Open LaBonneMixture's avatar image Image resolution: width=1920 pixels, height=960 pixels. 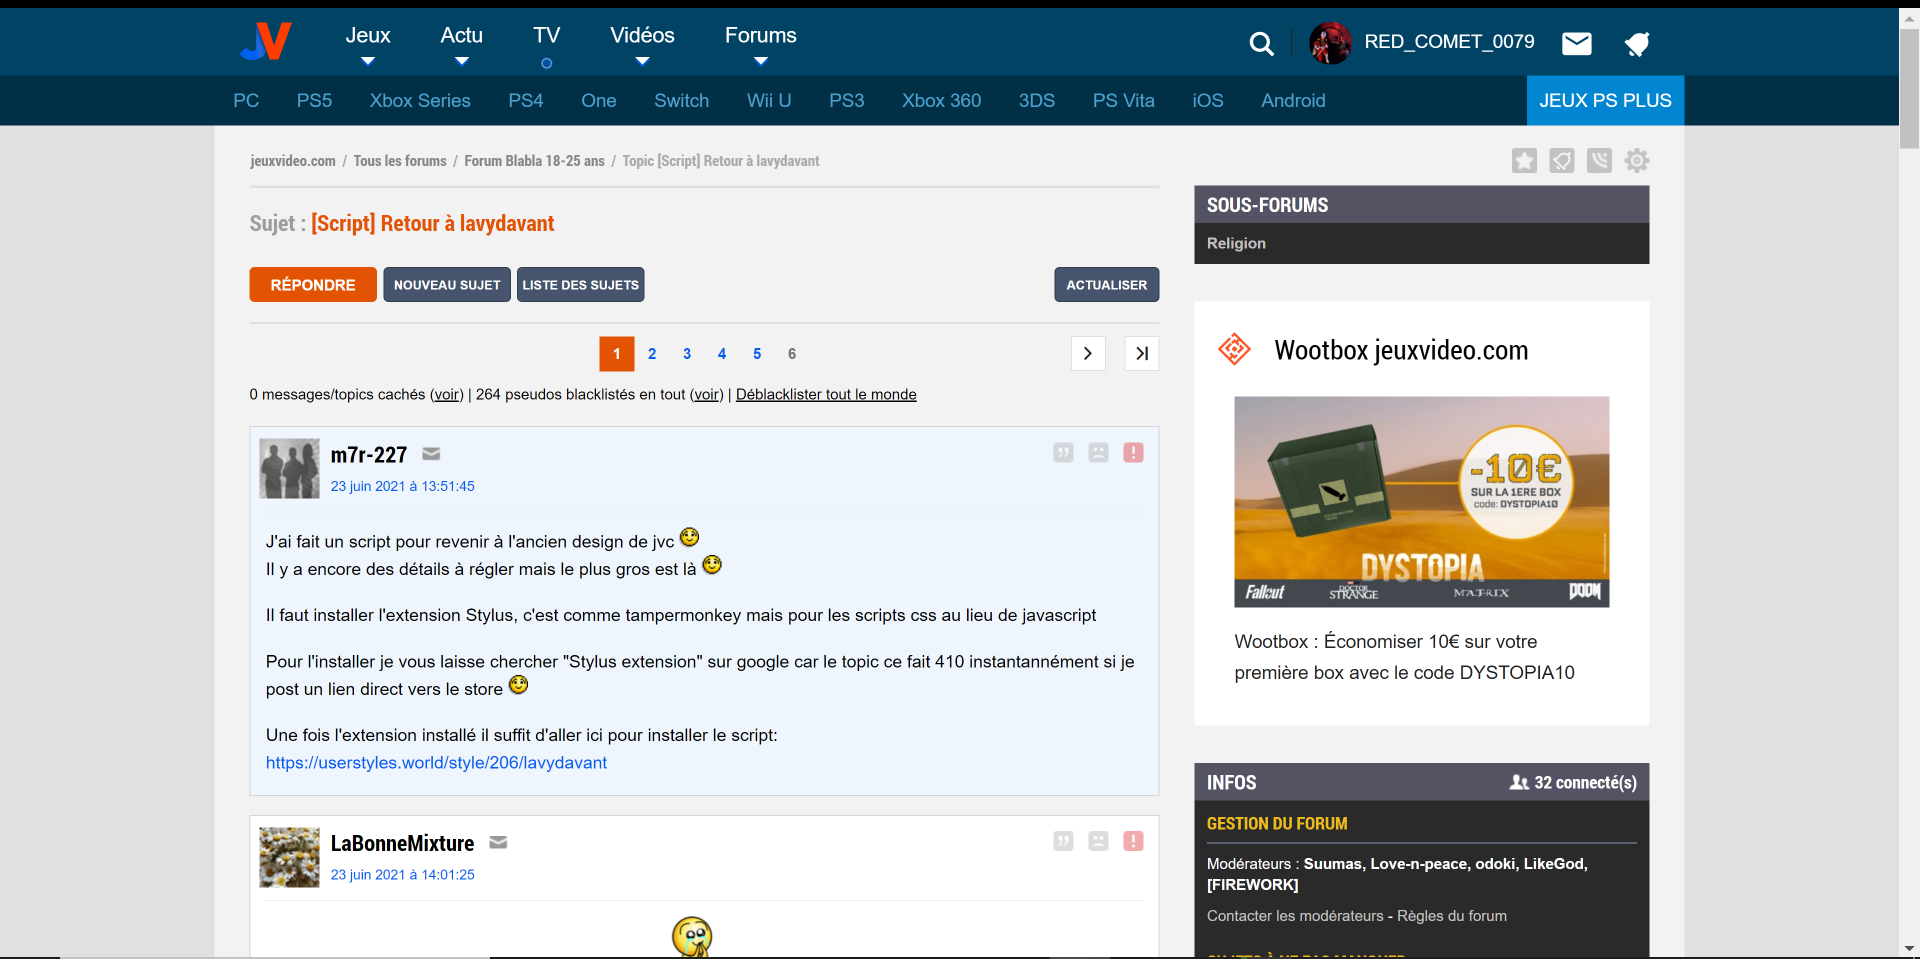[289, 857]
